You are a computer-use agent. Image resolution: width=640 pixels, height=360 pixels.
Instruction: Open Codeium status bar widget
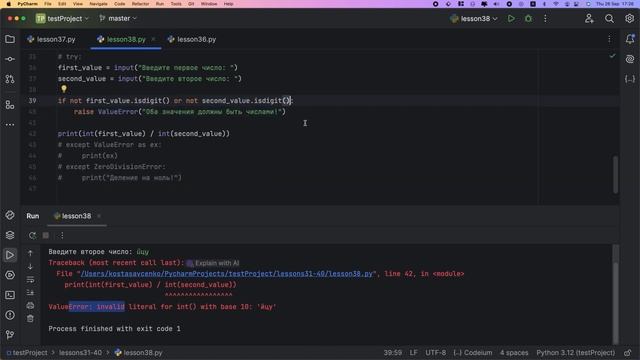point(473,353)
